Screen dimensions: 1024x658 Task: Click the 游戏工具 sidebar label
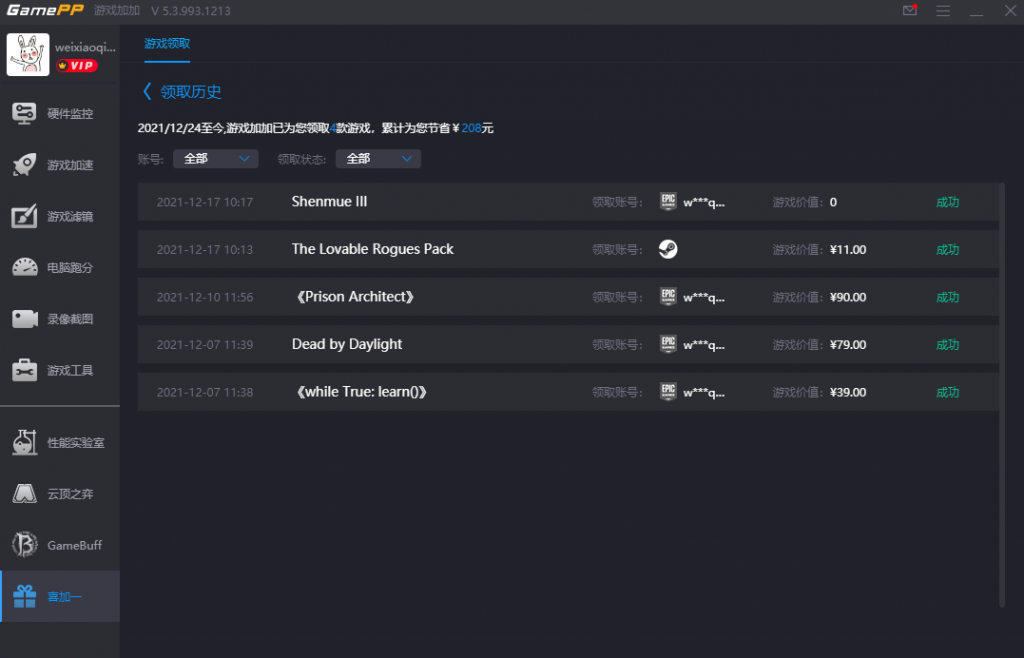70,371
